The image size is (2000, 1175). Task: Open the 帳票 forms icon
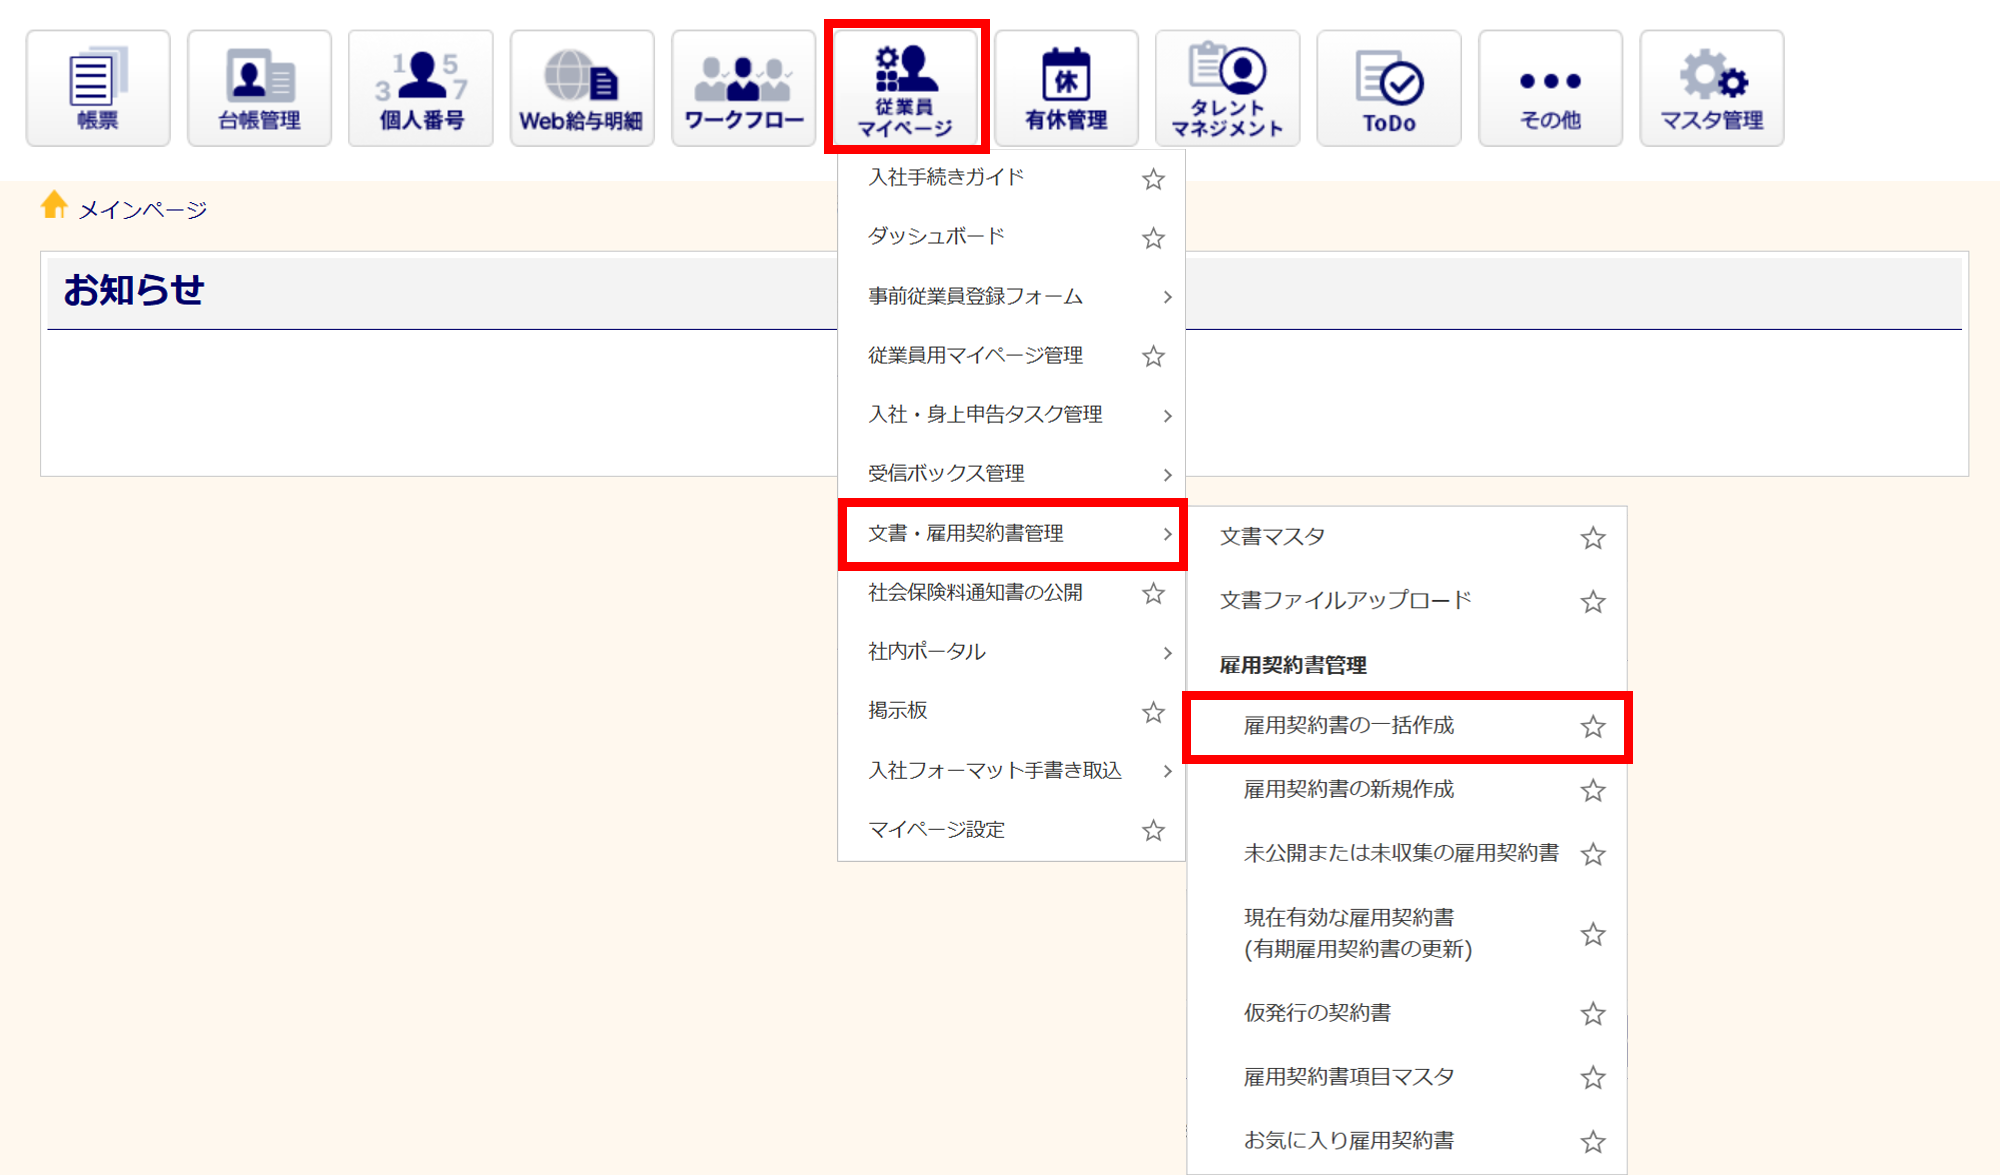point(98,88)
